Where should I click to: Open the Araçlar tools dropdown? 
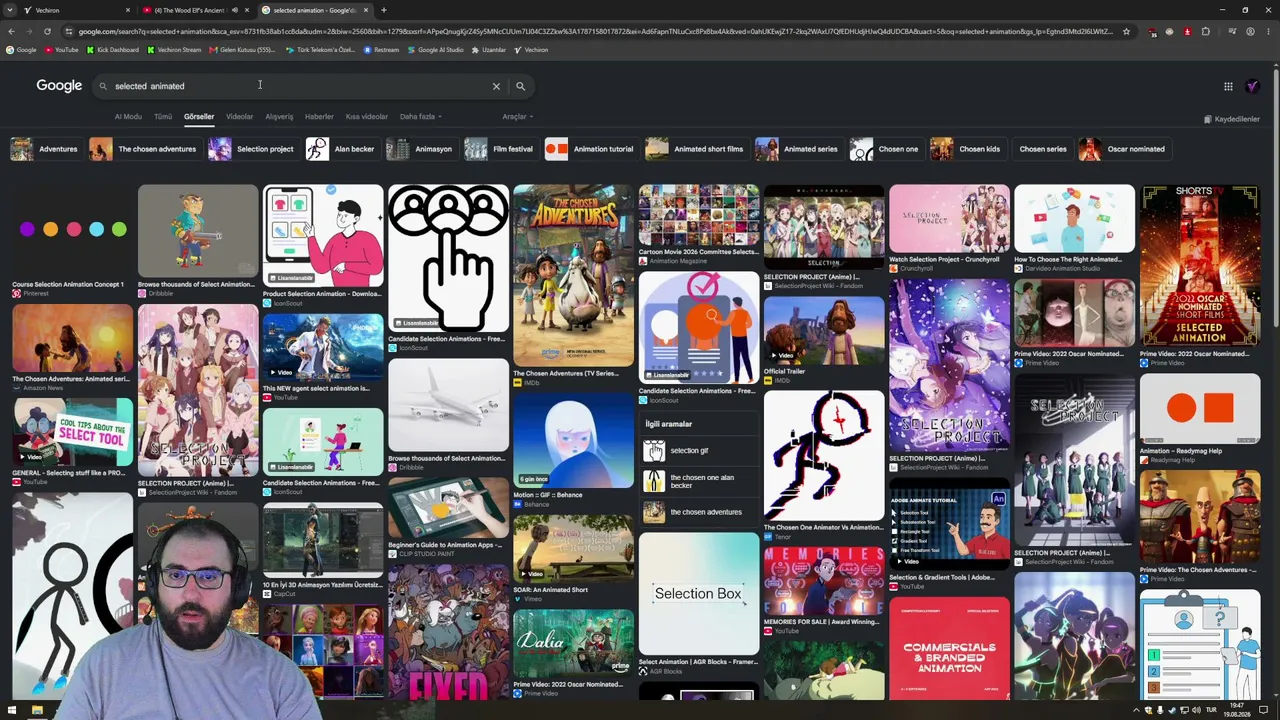click(x=517, y=117)
